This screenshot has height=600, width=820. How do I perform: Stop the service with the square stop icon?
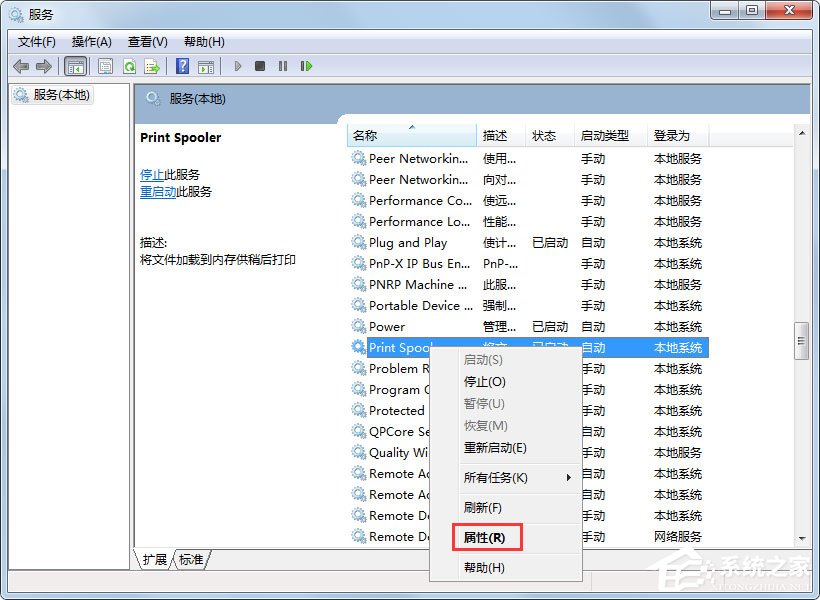pos(260,66)
